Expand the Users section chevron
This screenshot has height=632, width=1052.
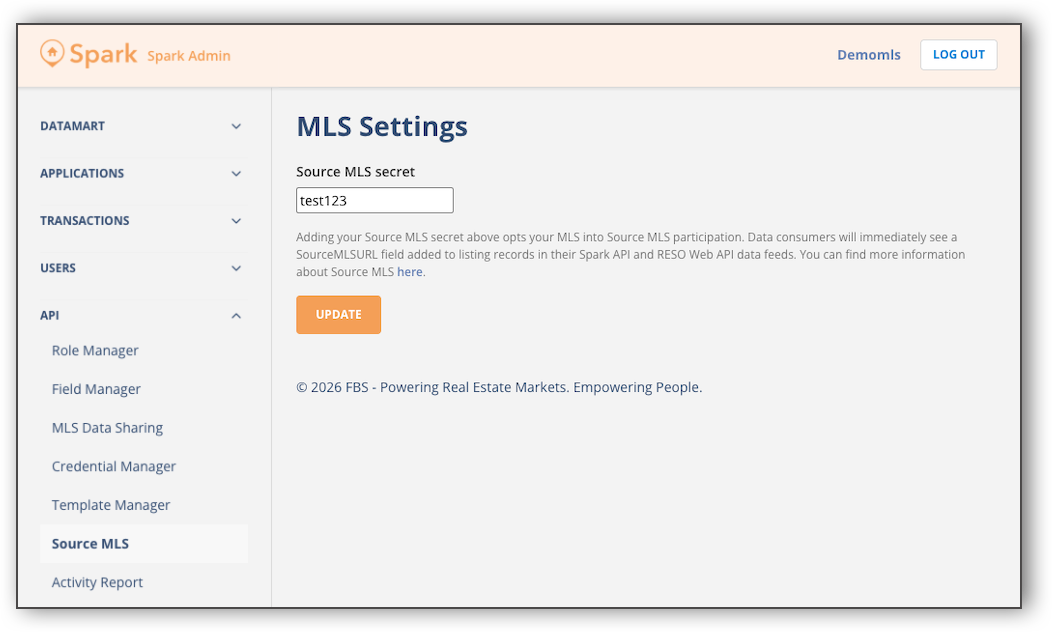coord(236,268)
